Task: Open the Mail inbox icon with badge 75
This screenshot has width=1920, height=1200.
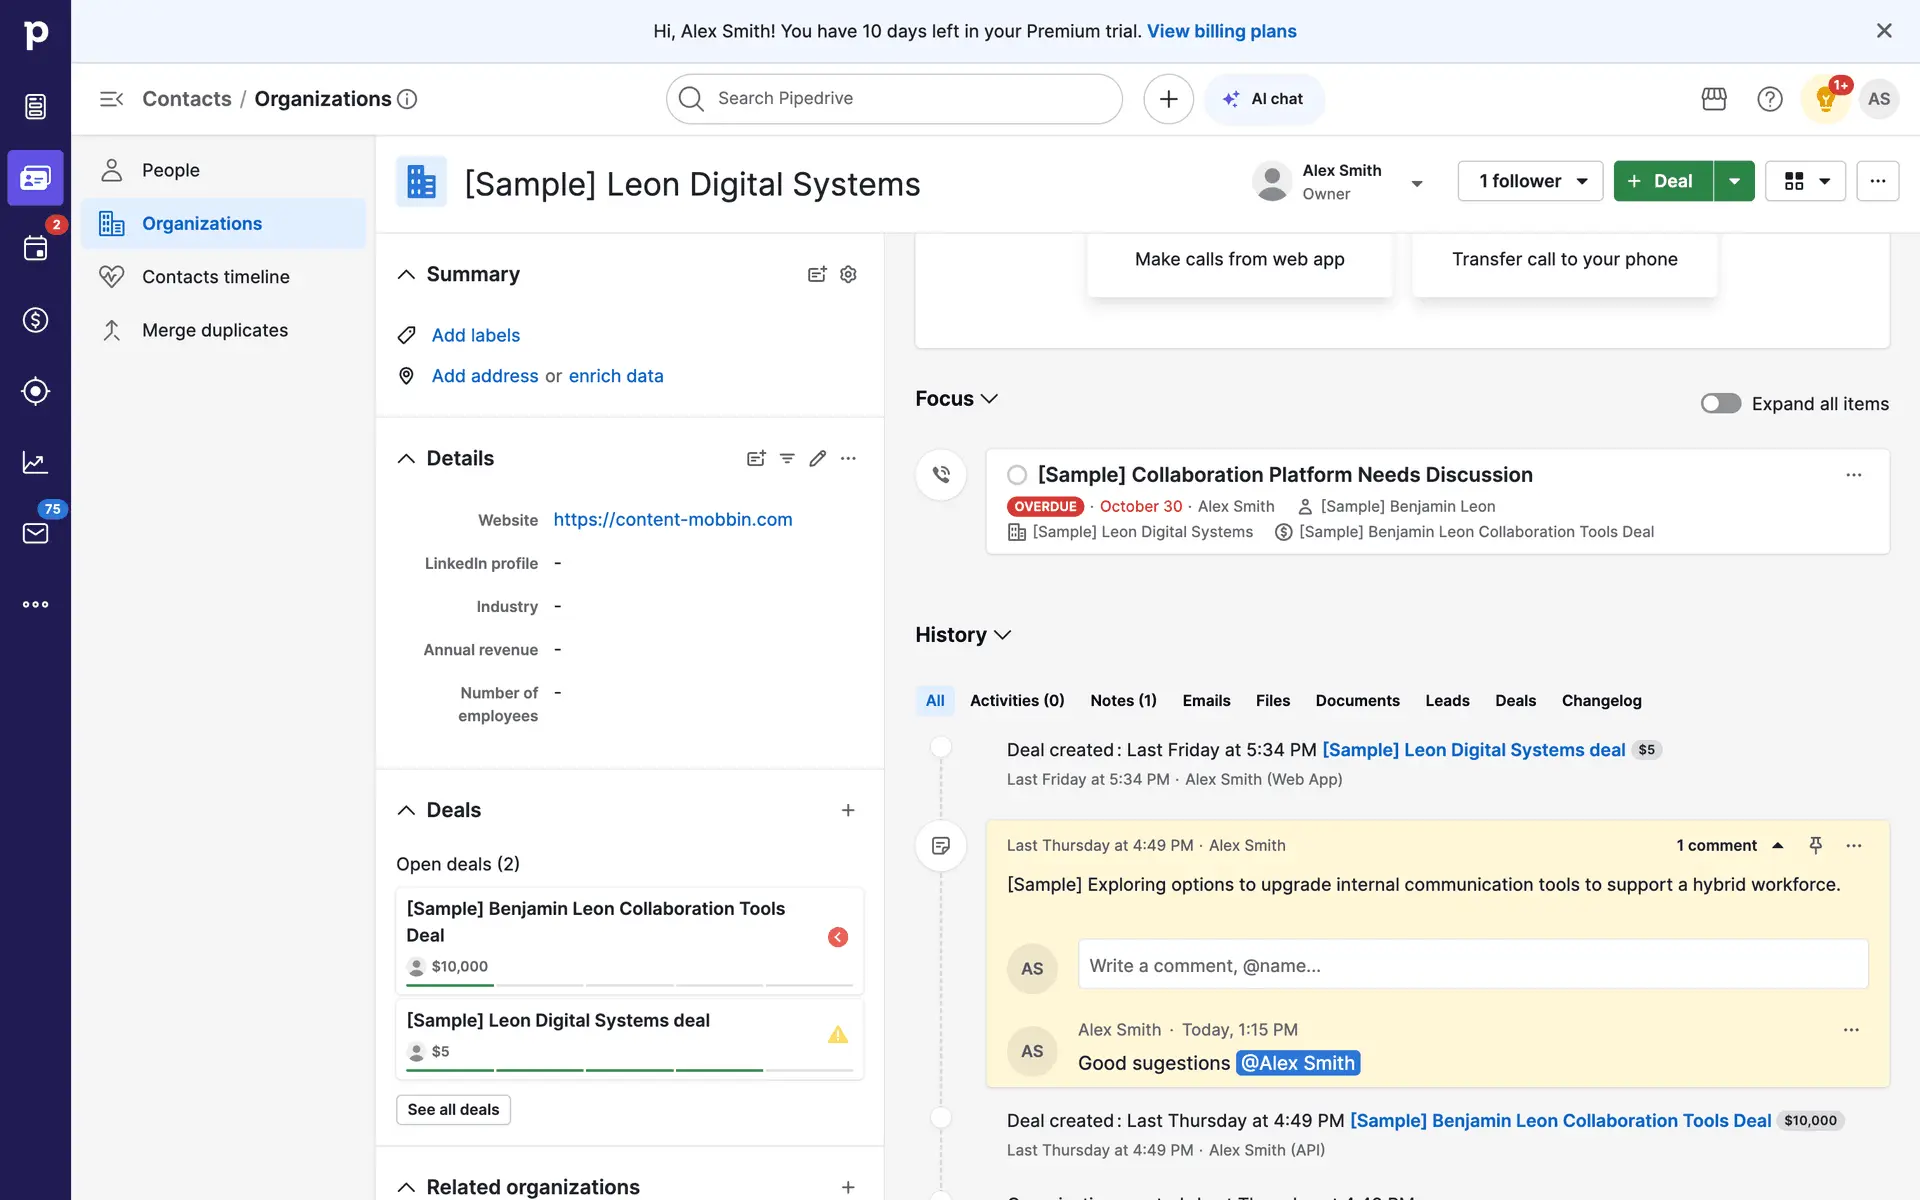Action: (x=35, y=532)
